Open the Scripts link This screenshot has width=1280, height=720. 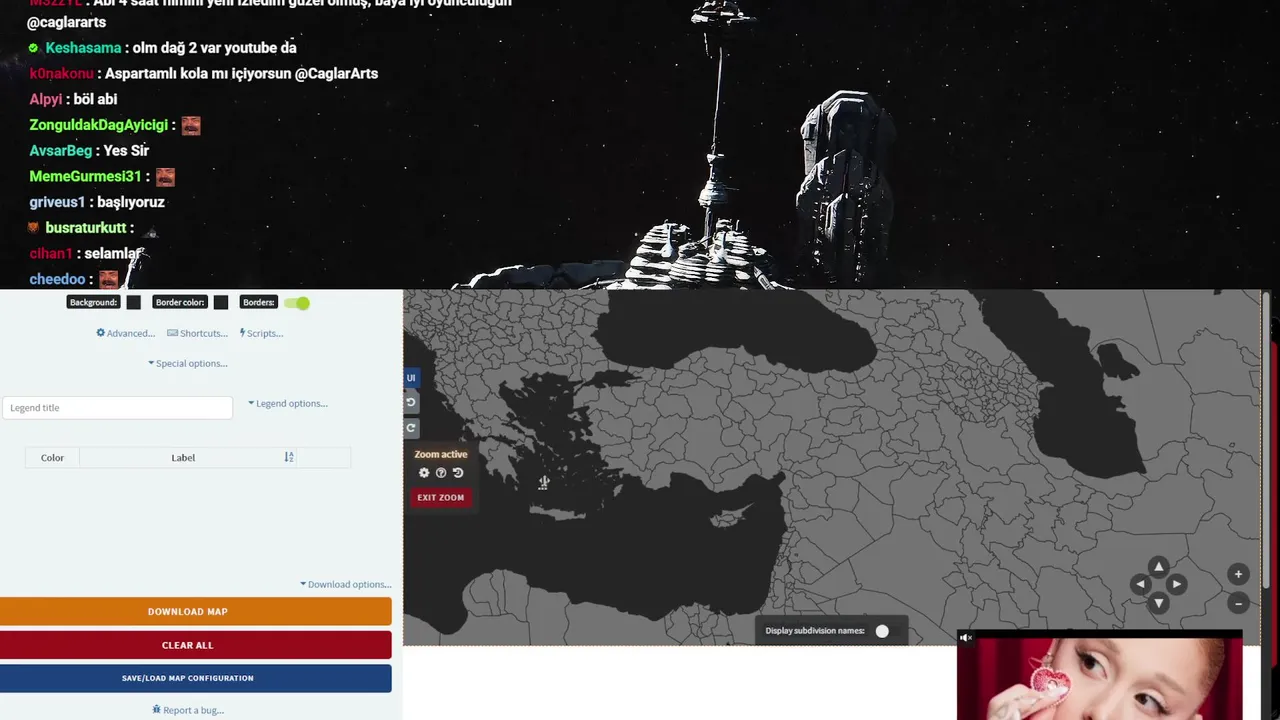tap(261, 333)
